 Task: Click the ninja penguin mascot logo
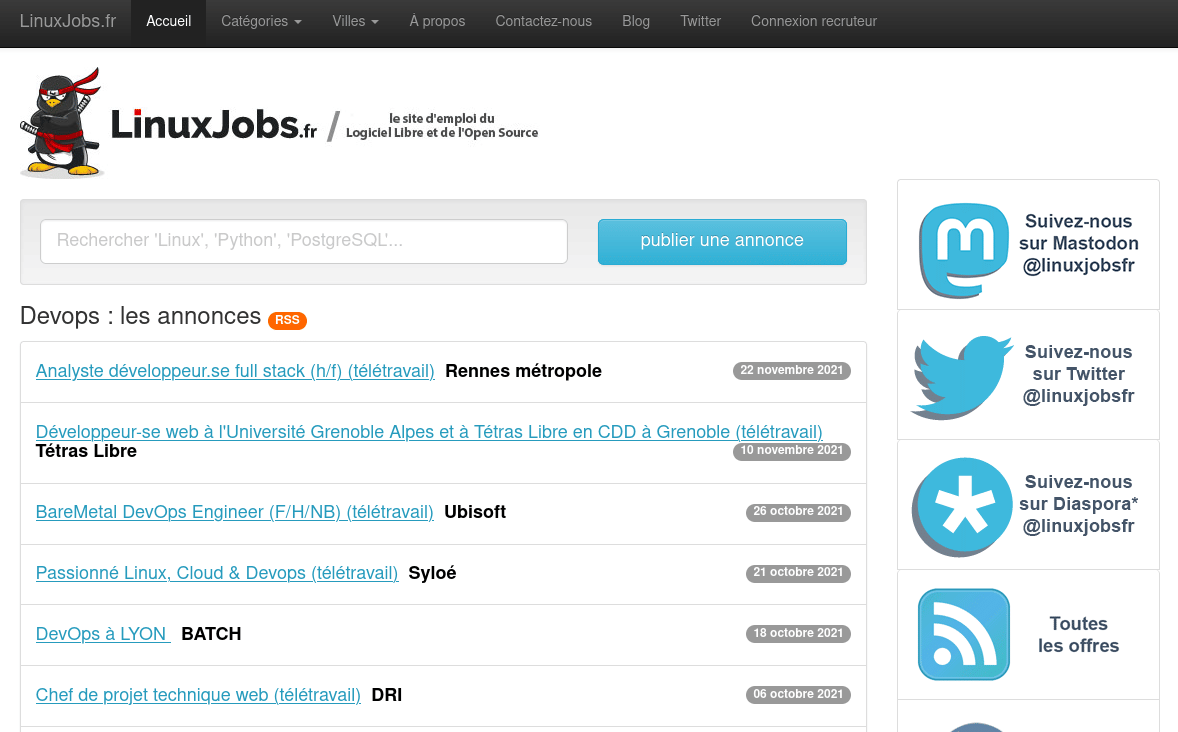coord(62,124)
